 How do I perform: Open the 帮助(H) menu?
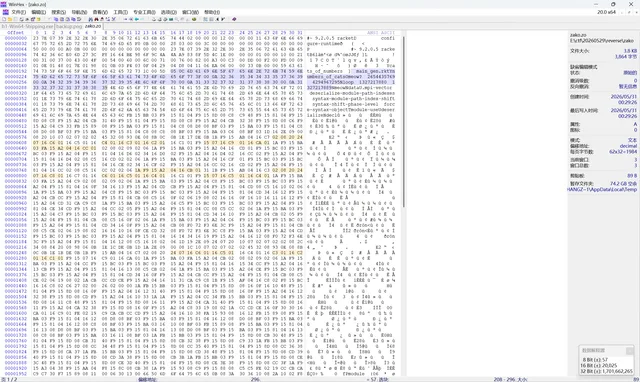(212, 12)
